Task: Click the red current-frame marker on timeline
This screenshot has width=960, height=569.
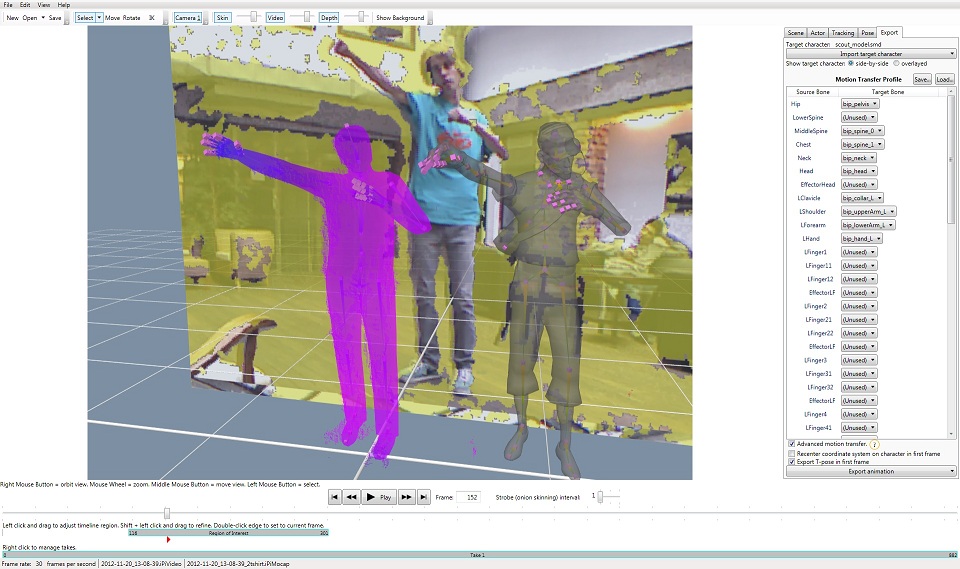Action: (x=168, y=540)
